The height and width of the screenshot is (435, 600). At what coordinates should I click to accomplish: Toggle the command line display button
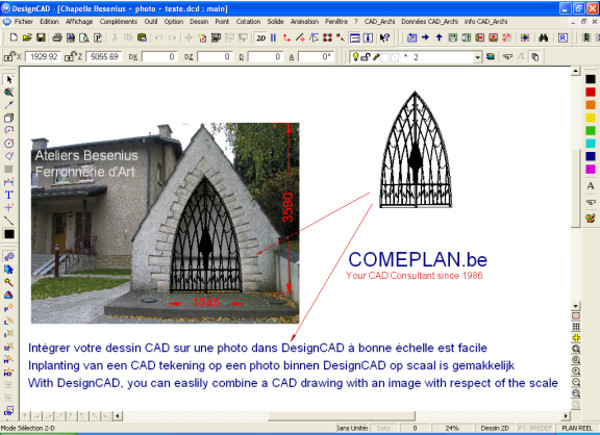pyautogui.click(x=355, y=37)
